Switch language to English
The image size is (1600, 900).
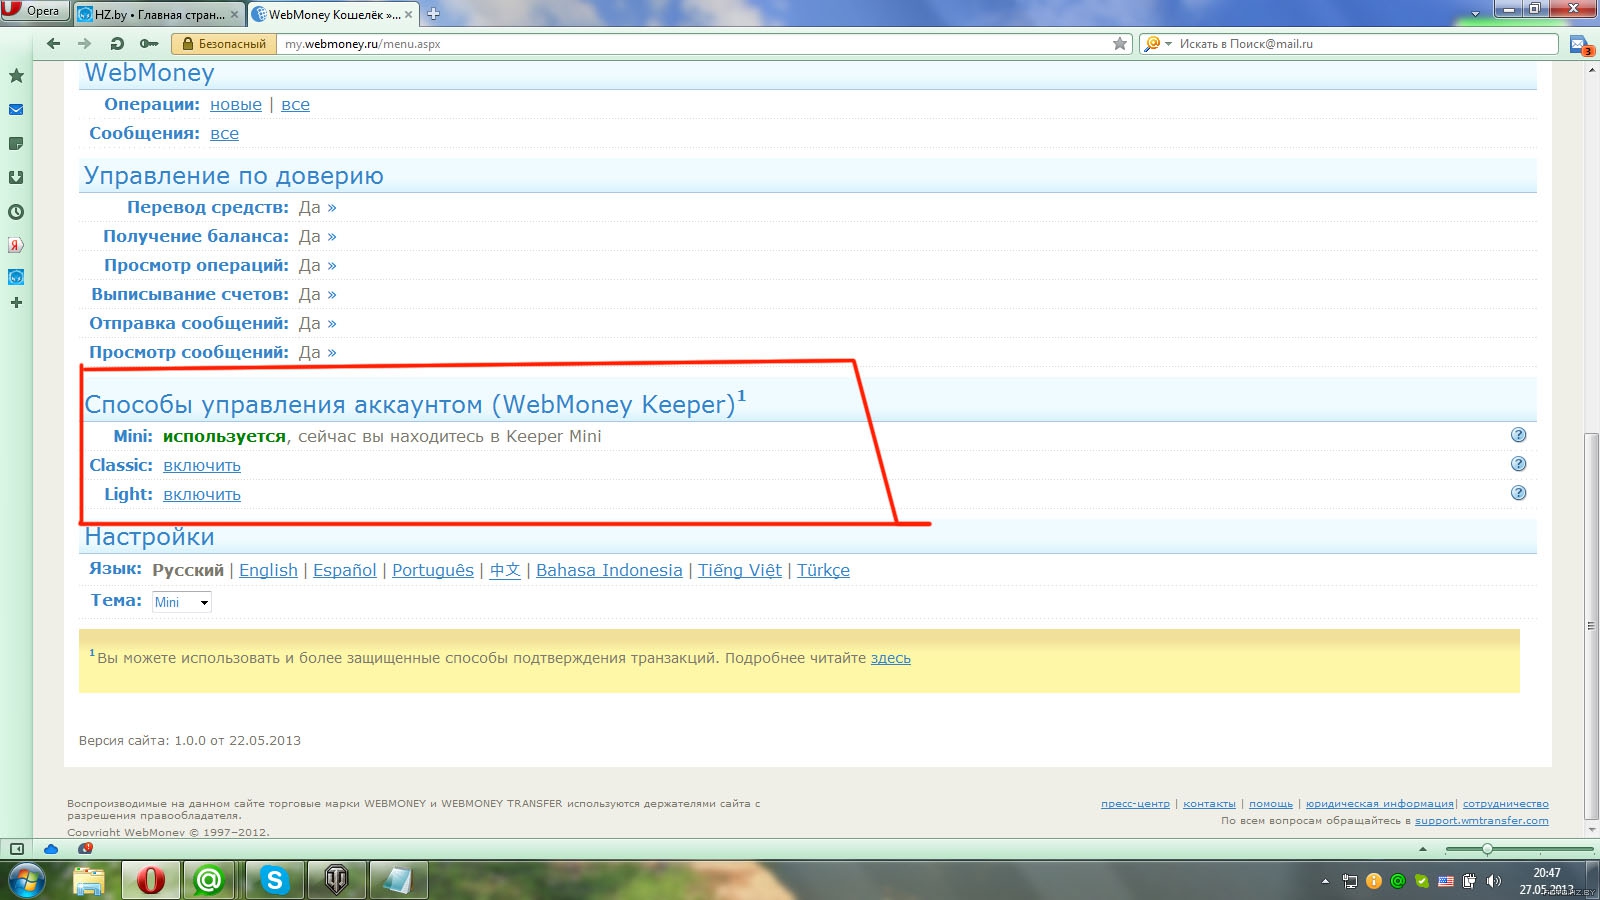[x=268, y=570]
